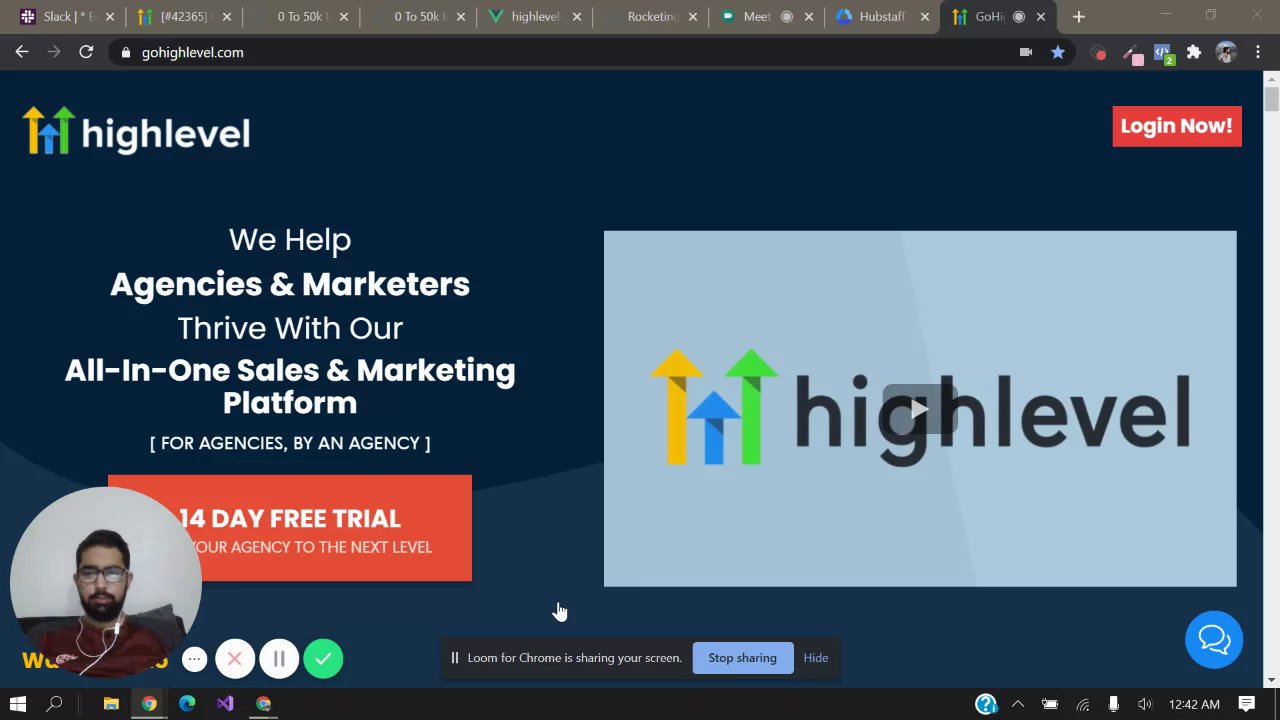Show hidden system tray icons chevron
Image resolution: width=1280 pixels, height=720 pixels.
[x=1018, y=704]
